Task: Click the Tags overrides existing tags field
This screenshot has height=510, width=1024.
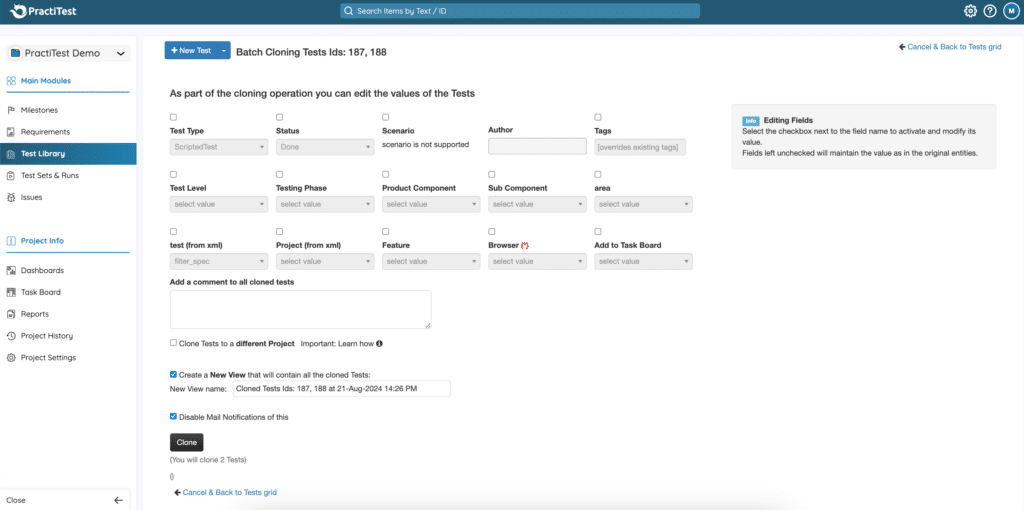Action: click(640, 148)
